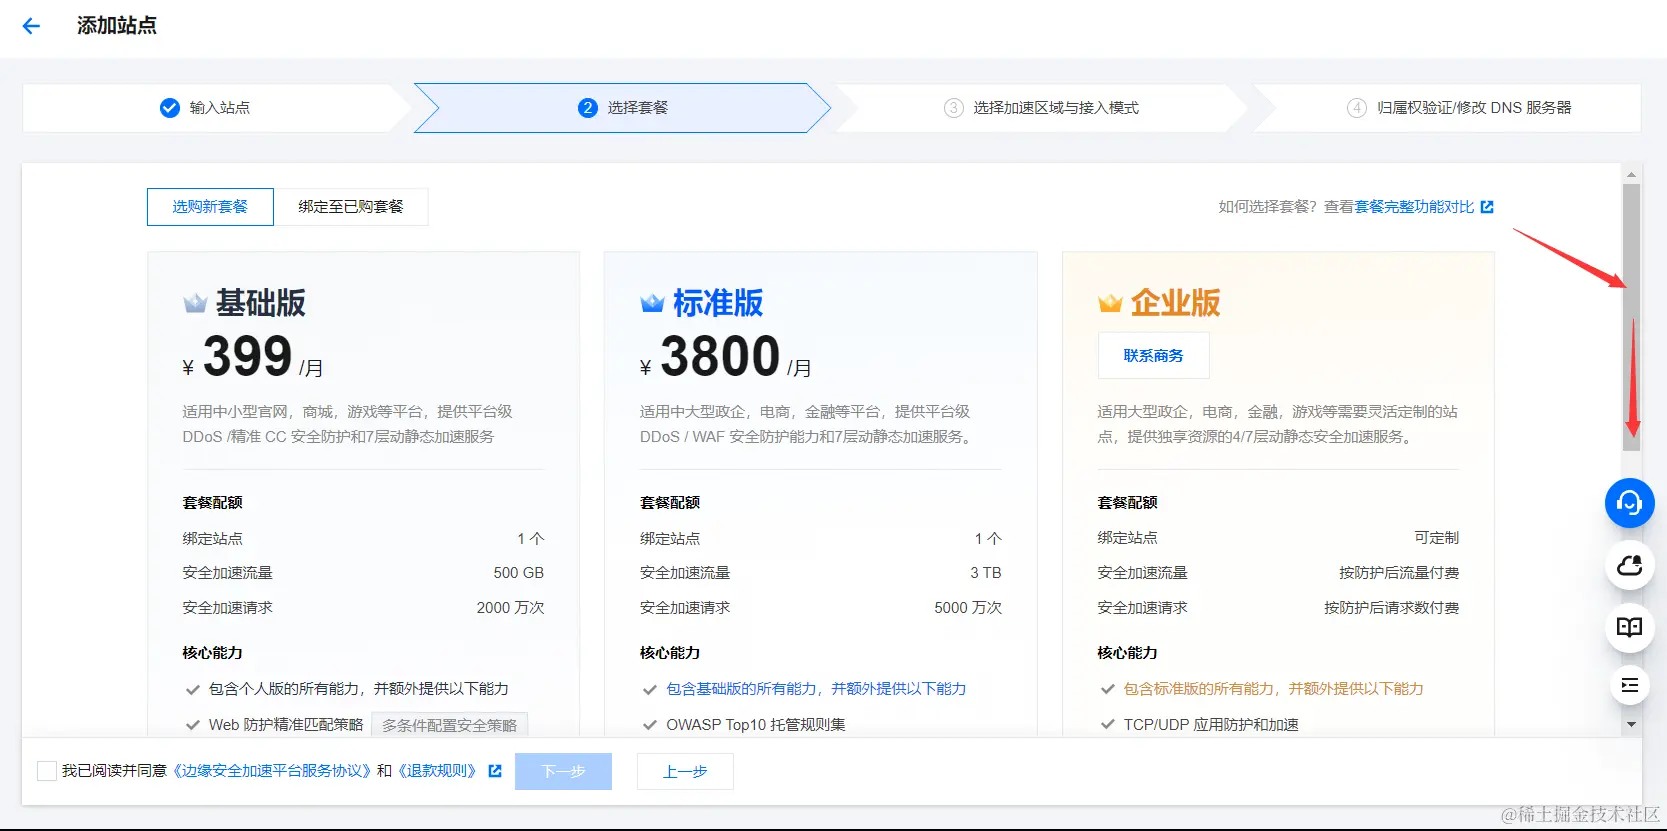Image resolution: width=1667 pixels, height=831 pixels.
Task: Click the vertical scrollbar thumb
Action: pos(1631,317)
